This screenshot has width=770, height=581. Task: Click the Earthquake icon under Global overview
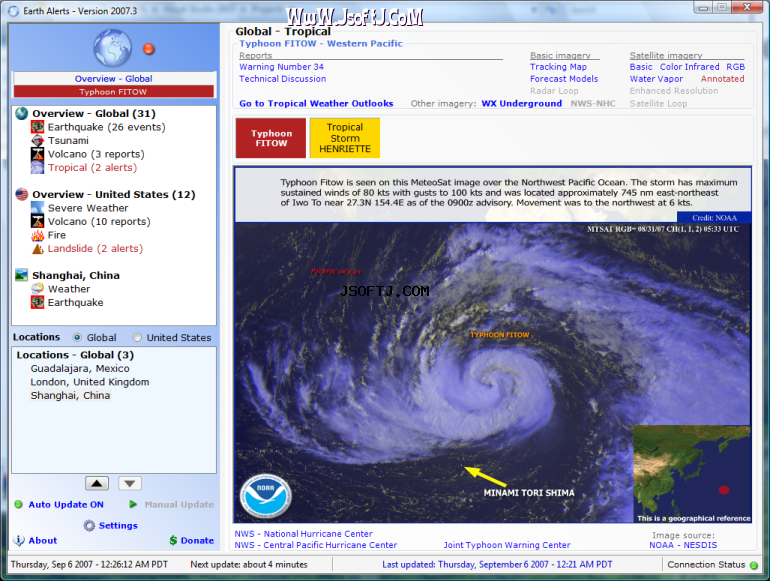pos(37,127)
